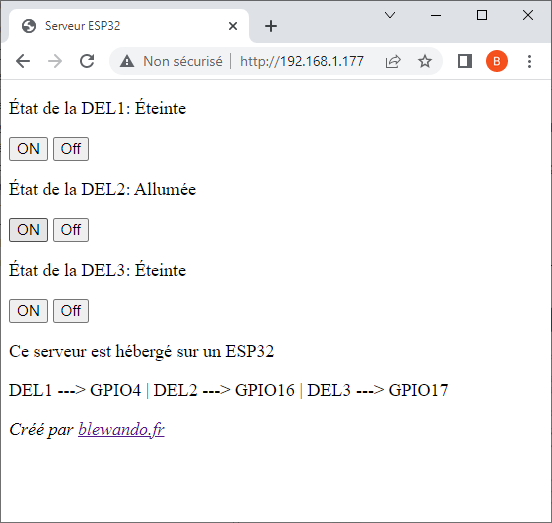Bookmark this page with the star icon

(425, 61)
